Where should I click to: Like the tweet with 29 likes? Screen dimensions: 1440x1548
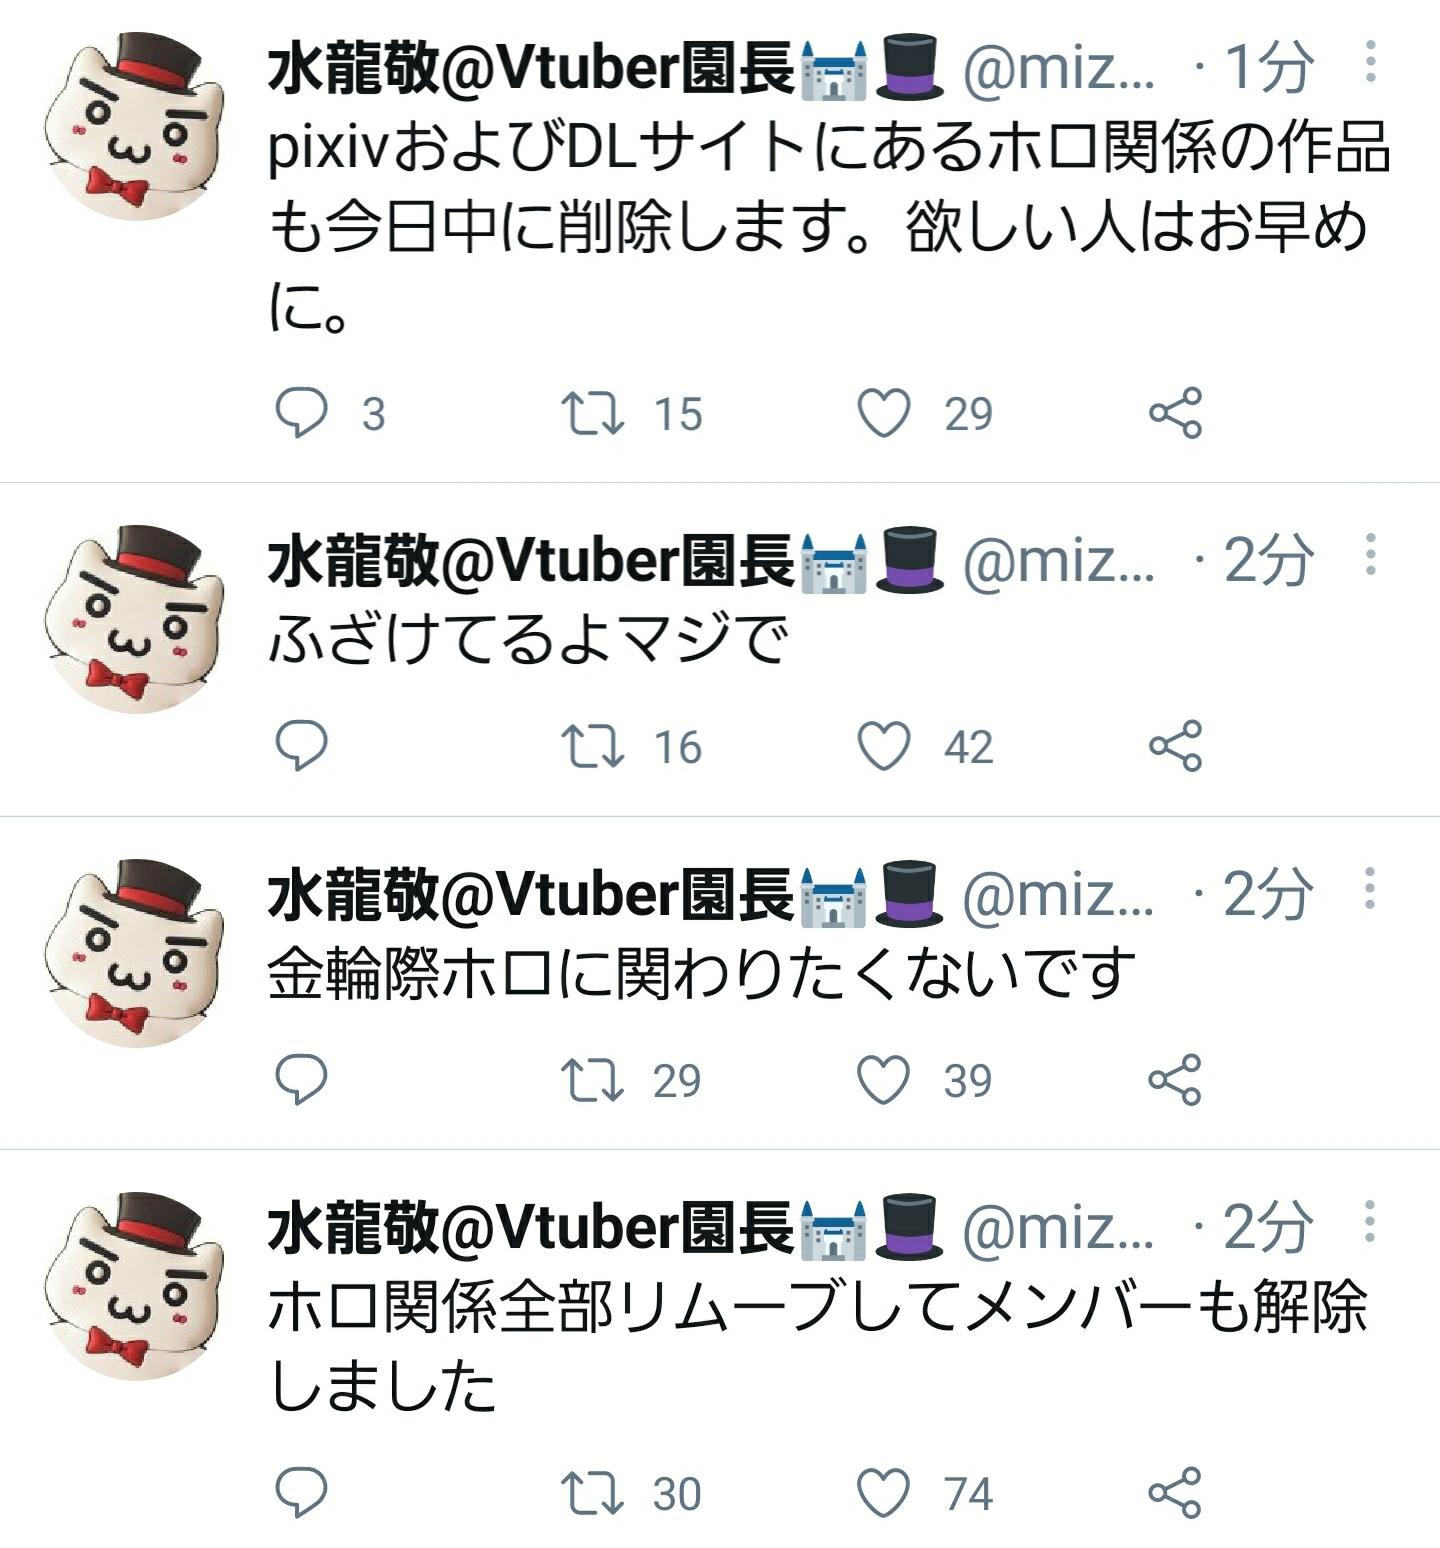[885, 413]
